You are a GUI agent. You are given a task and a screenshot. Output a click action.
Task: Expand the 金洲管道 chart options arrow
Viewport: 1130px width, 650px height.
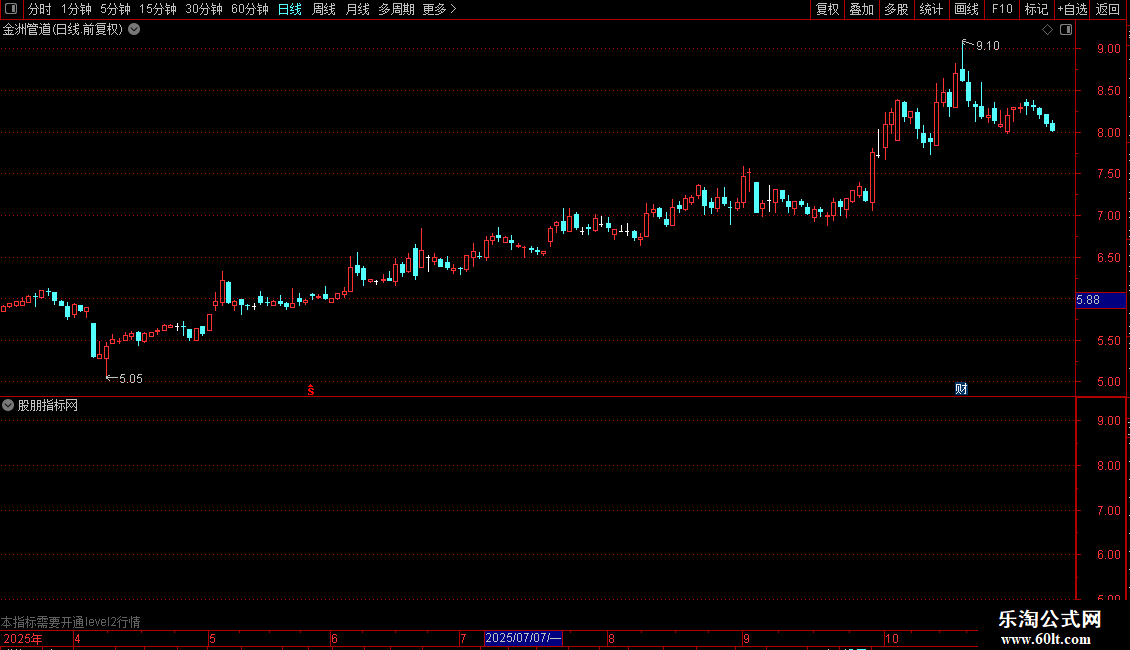coord(134,30)
